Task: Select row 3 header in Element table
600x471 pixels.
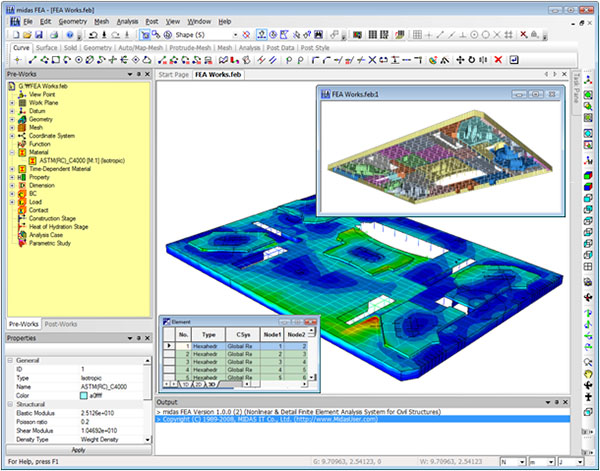Action: 170,362
